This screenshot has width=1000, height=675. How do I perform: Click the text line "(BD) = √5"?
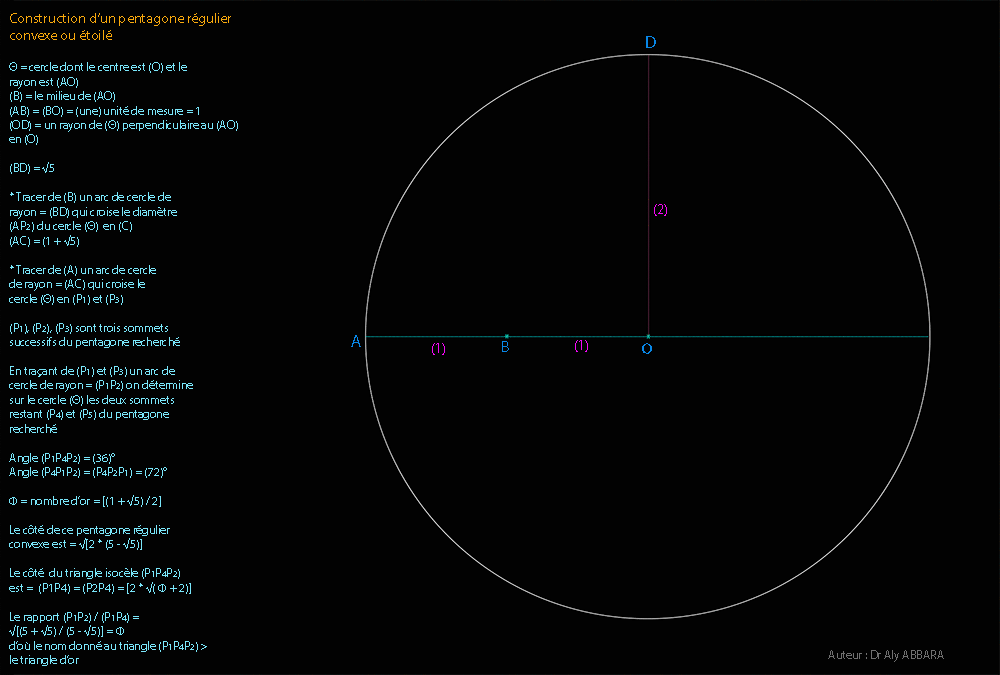[31, 168]
